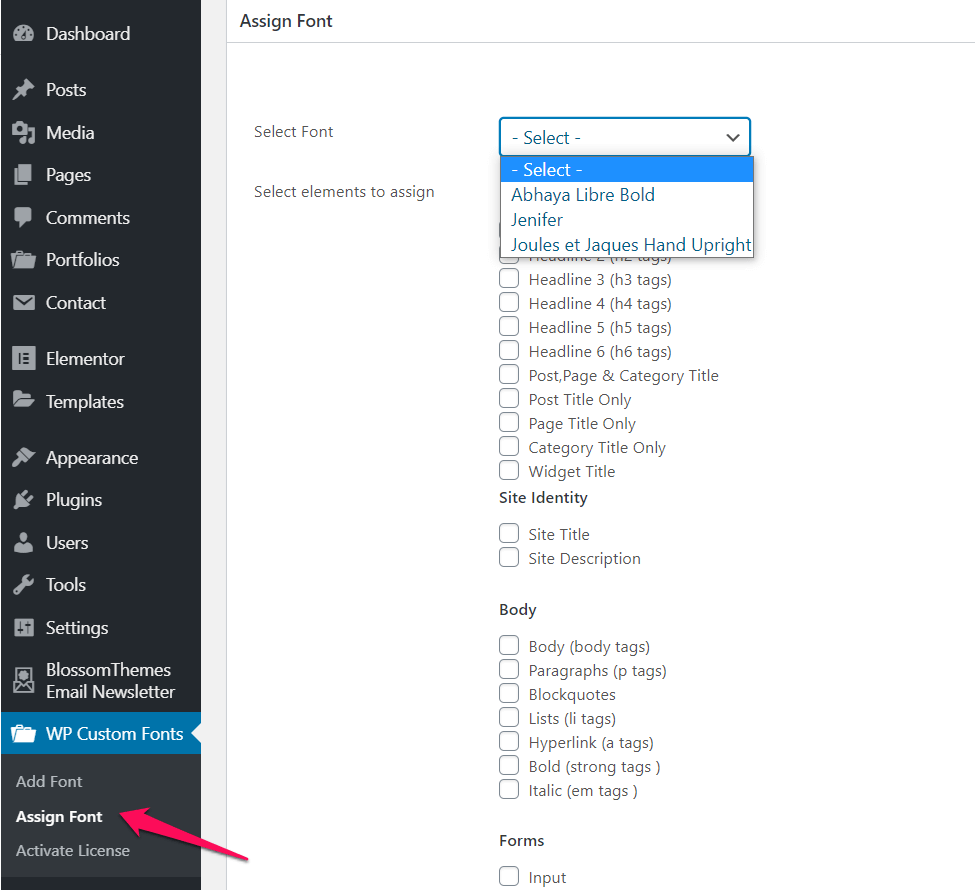Open Media via its camera icon

(x=23, y=133)
